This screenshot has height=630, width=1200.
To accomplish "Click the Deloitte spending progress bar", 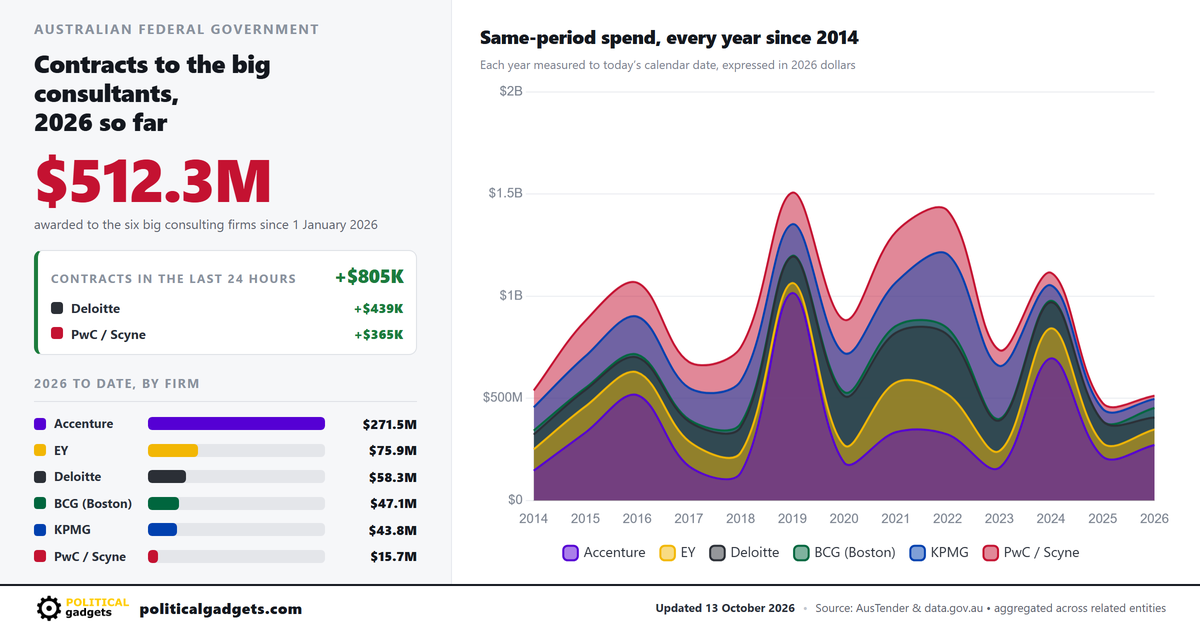I will [236, 477].
